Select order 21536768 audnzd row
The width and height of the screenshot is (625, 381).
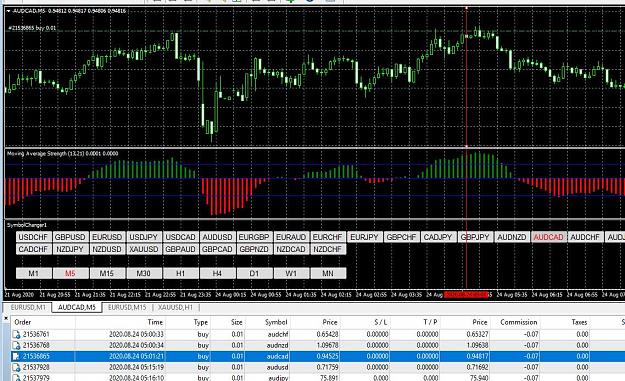click(318, 345)
